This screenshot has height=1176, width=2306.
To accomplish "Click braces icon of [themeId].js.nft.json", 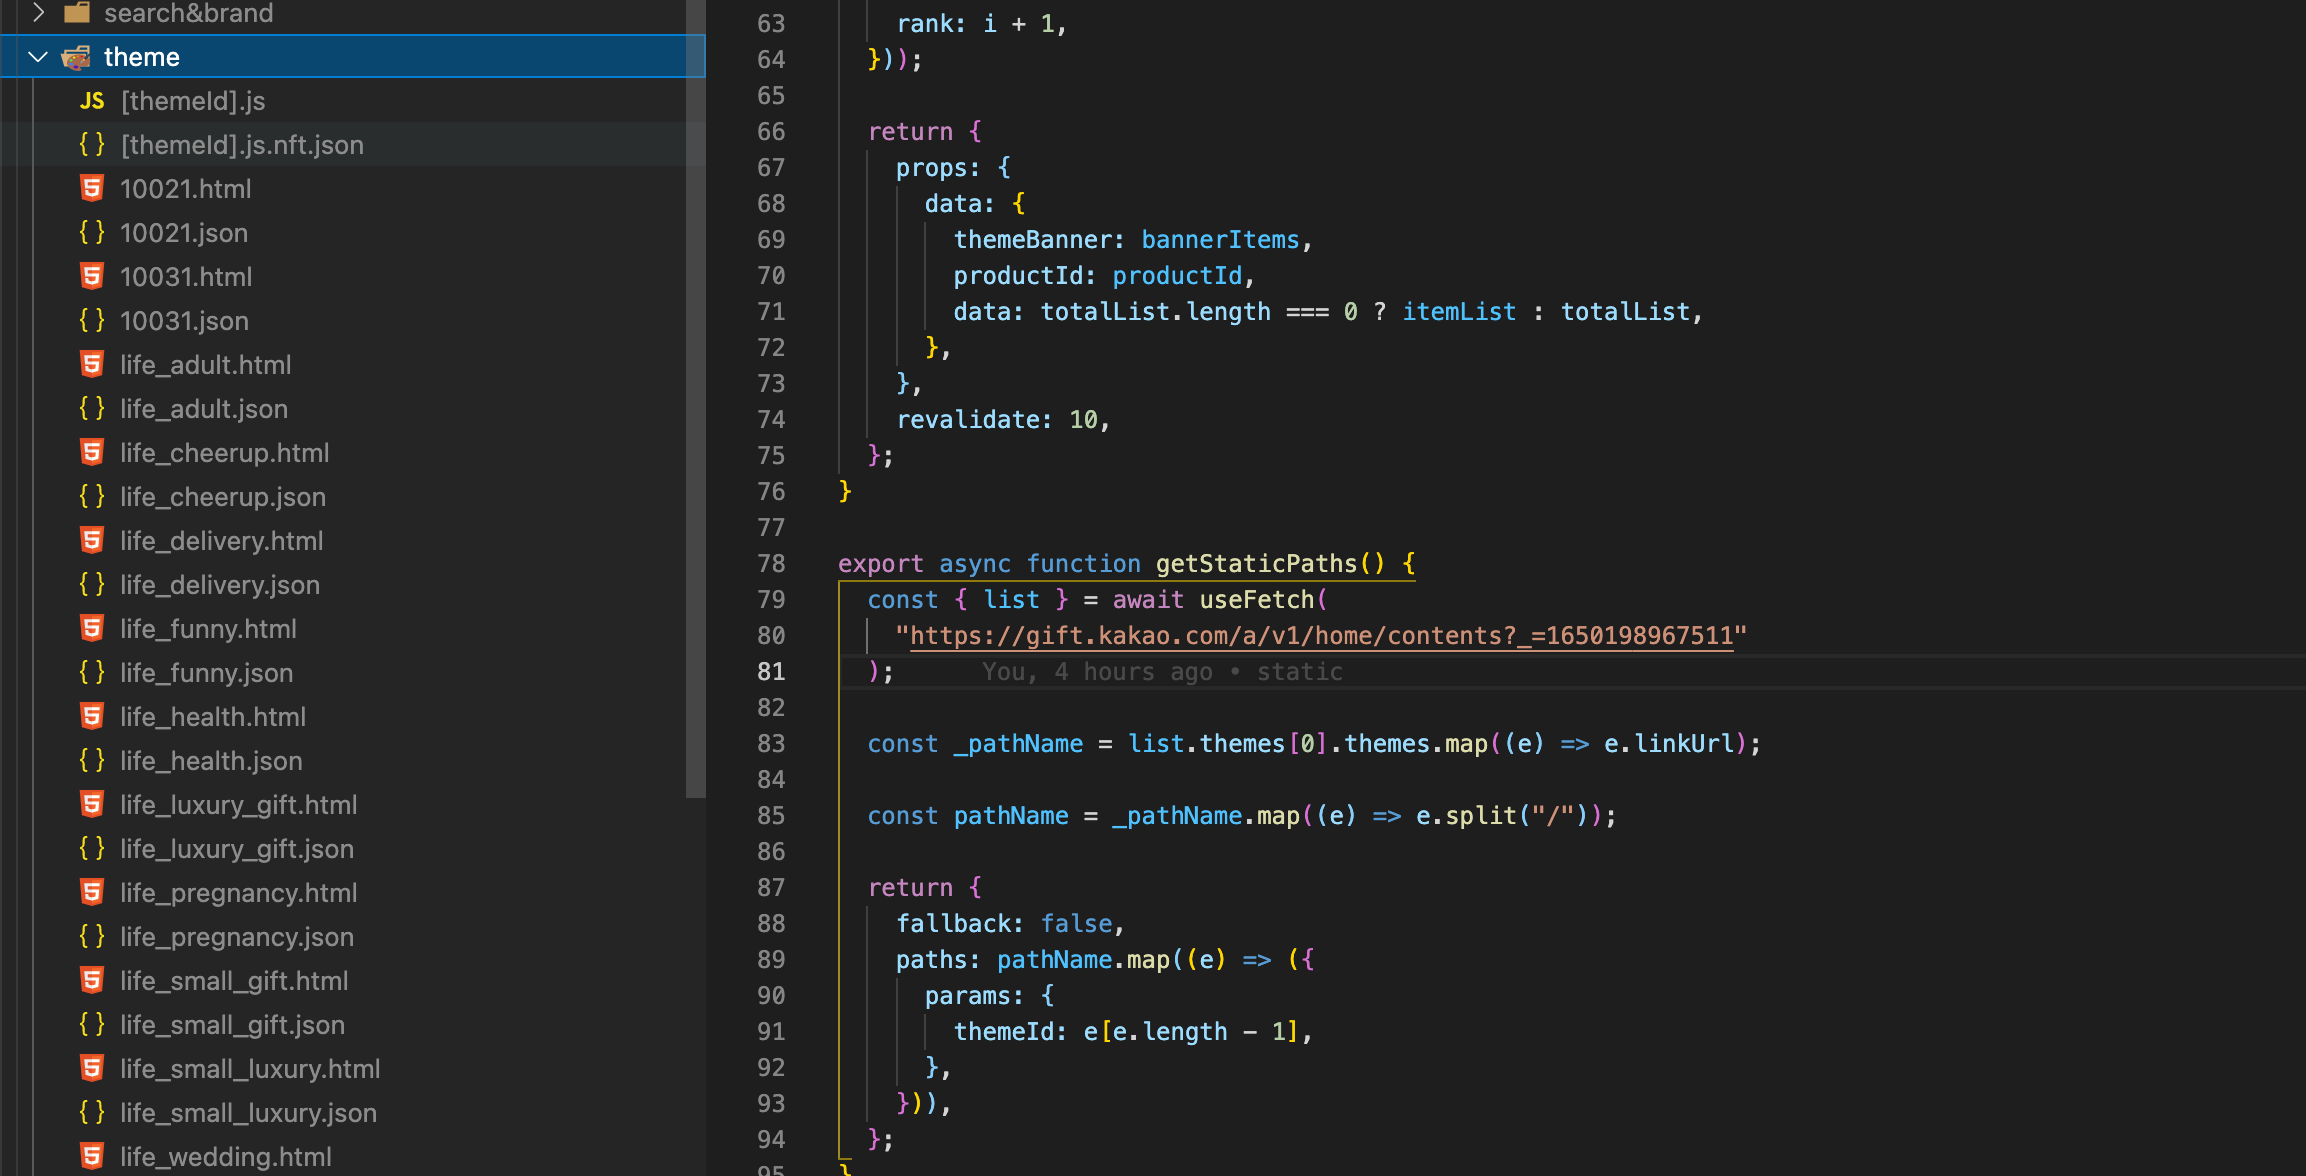I will click(92, 145).
